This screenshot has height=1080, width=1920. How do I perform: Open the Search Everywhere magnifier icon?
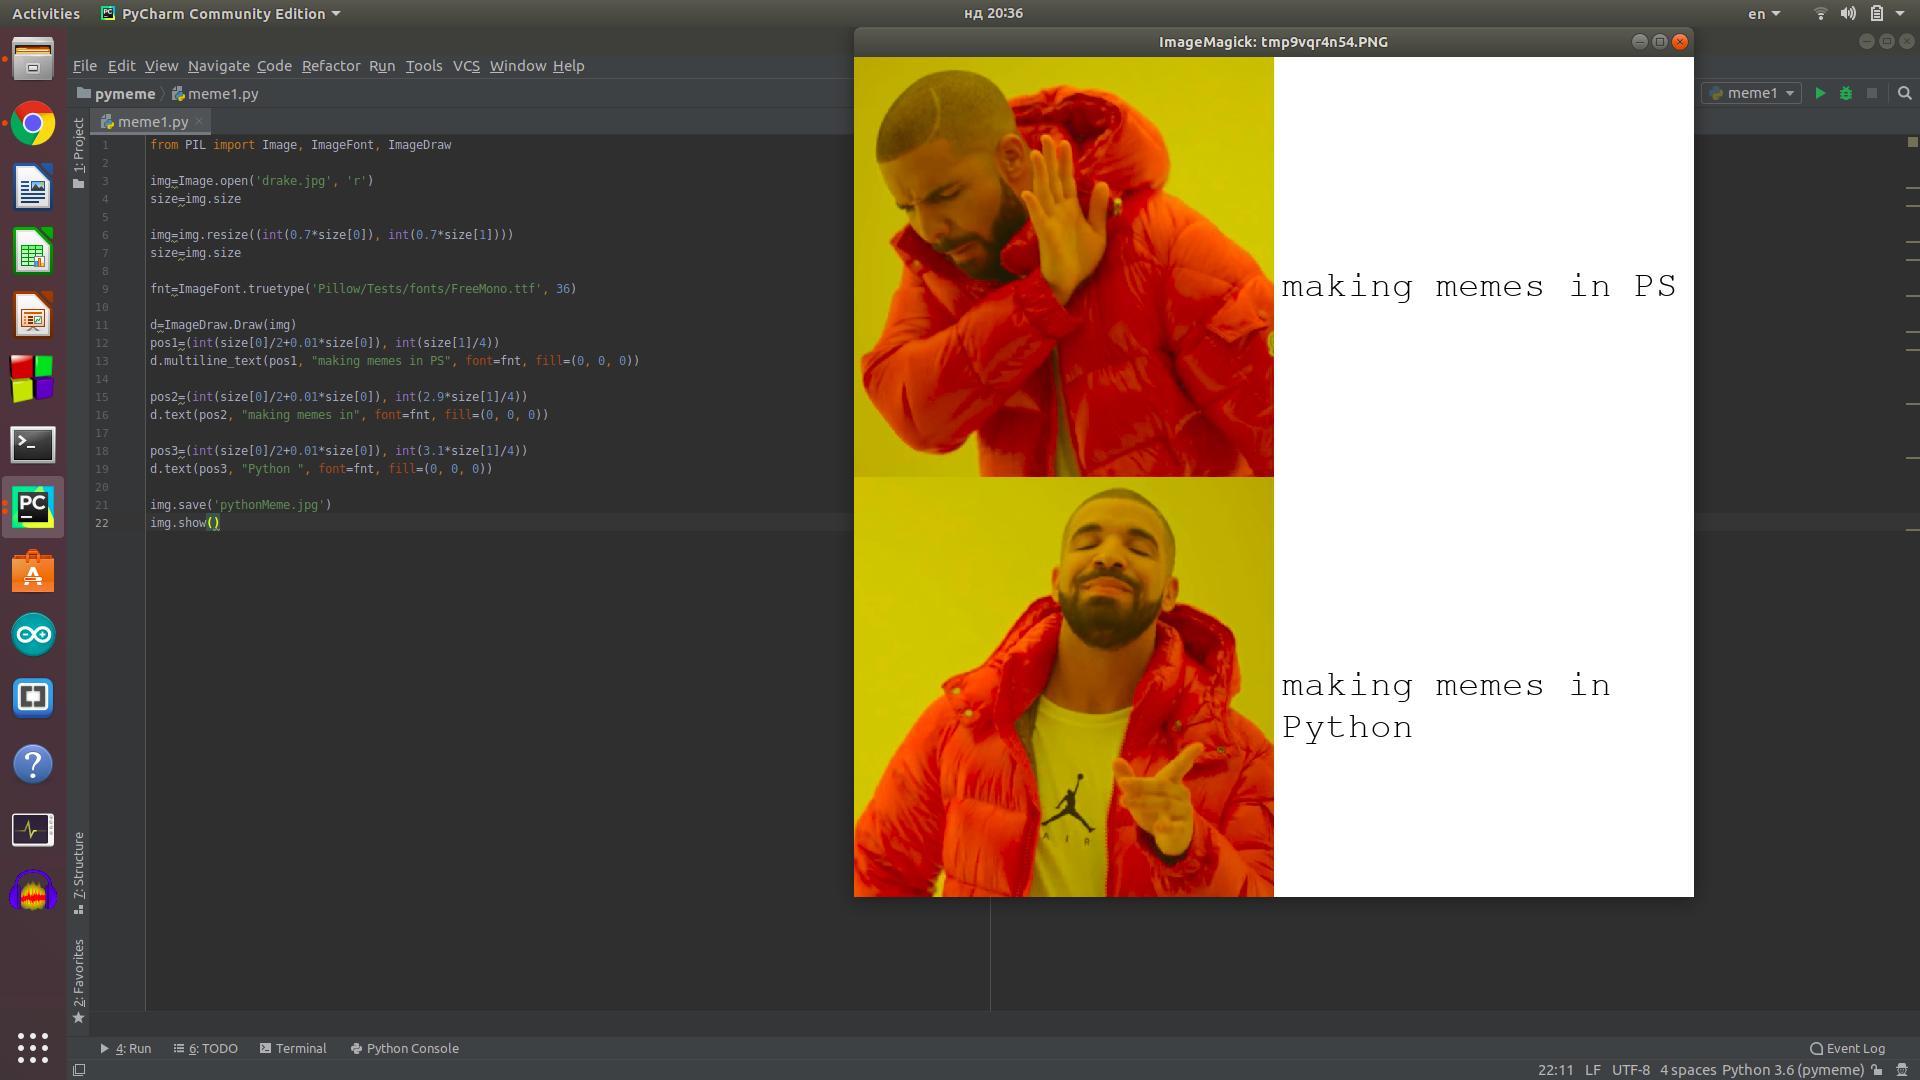click(x=1905, y=93)
